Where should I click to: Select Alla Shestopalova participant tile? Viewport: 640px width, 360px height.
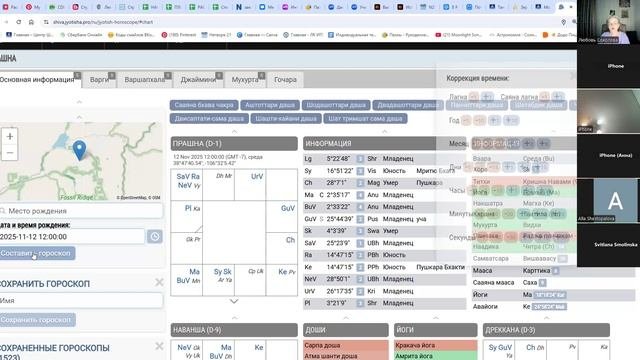coord(609,200)
